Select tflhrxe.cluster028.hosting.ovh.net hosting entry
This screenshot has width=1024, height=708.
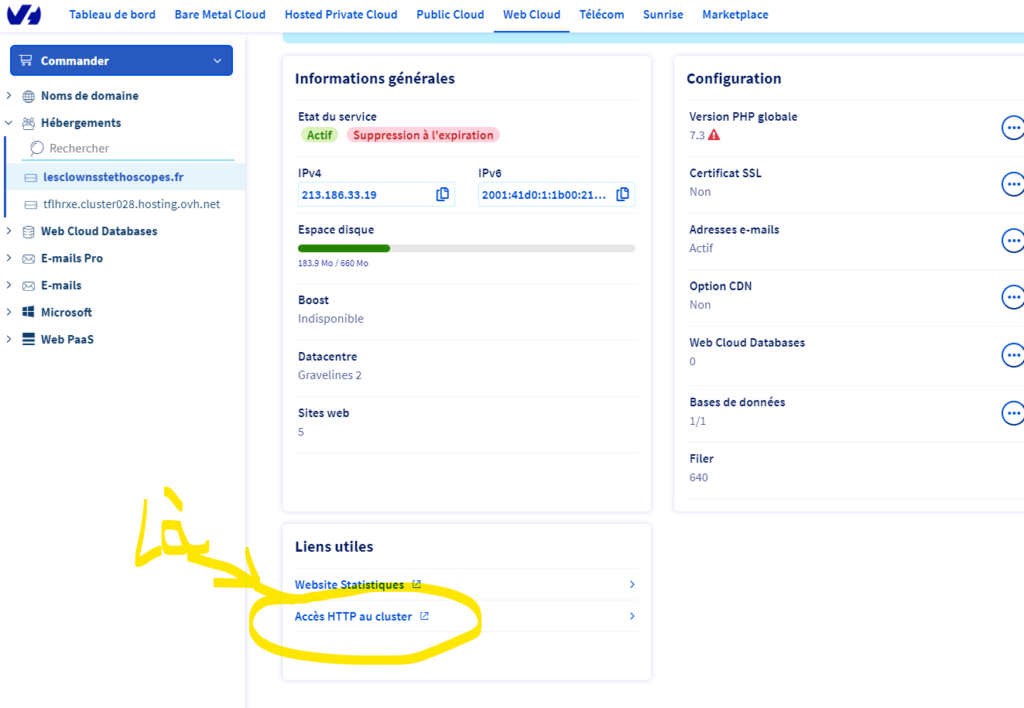(x=131, y=204)
